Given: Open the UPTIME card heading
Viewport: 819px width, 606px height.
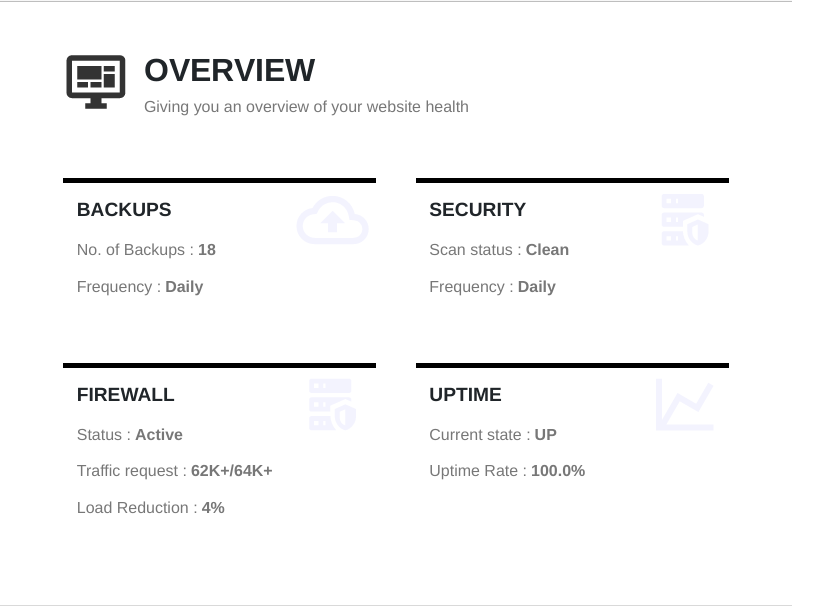Looking at the screenshot, I should 465,395.
